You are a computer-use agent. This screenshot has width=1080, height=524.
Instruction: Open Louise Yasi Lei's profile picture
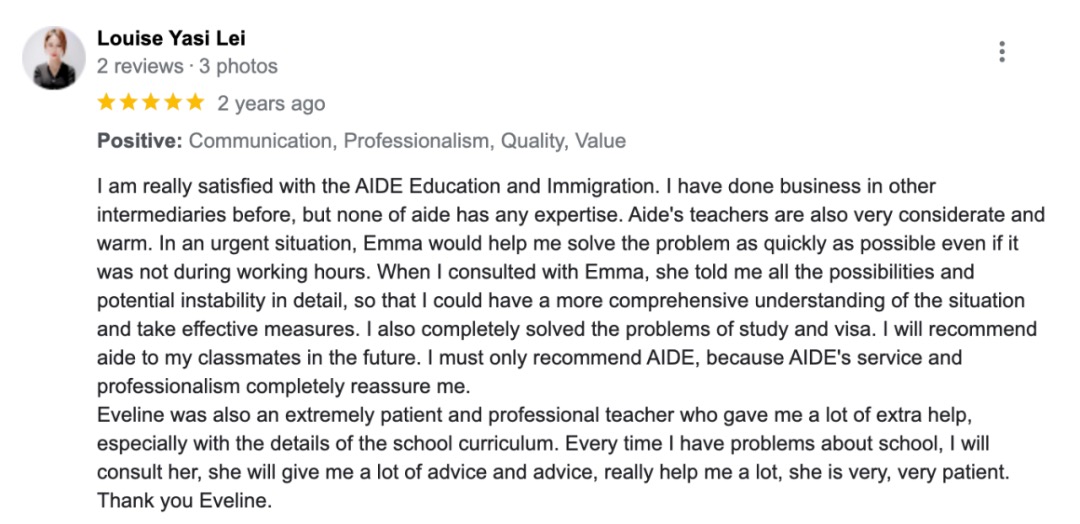(53, 57)
